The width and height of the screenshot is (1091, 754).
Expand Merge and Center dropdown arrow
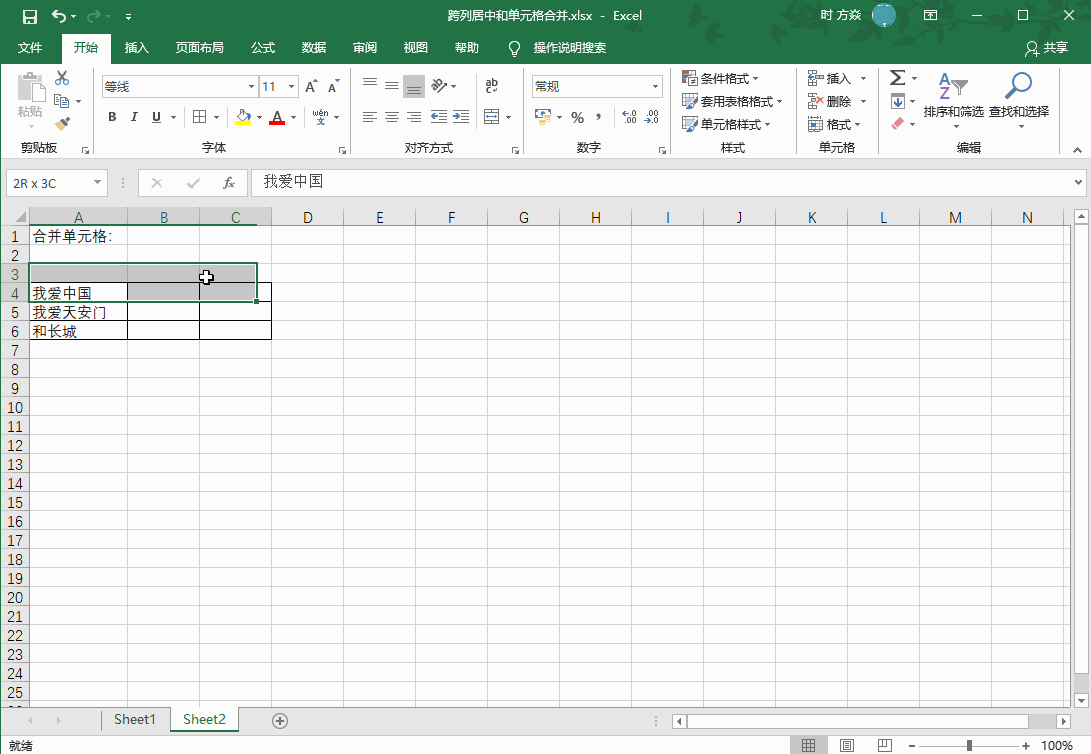click(509, 117)
